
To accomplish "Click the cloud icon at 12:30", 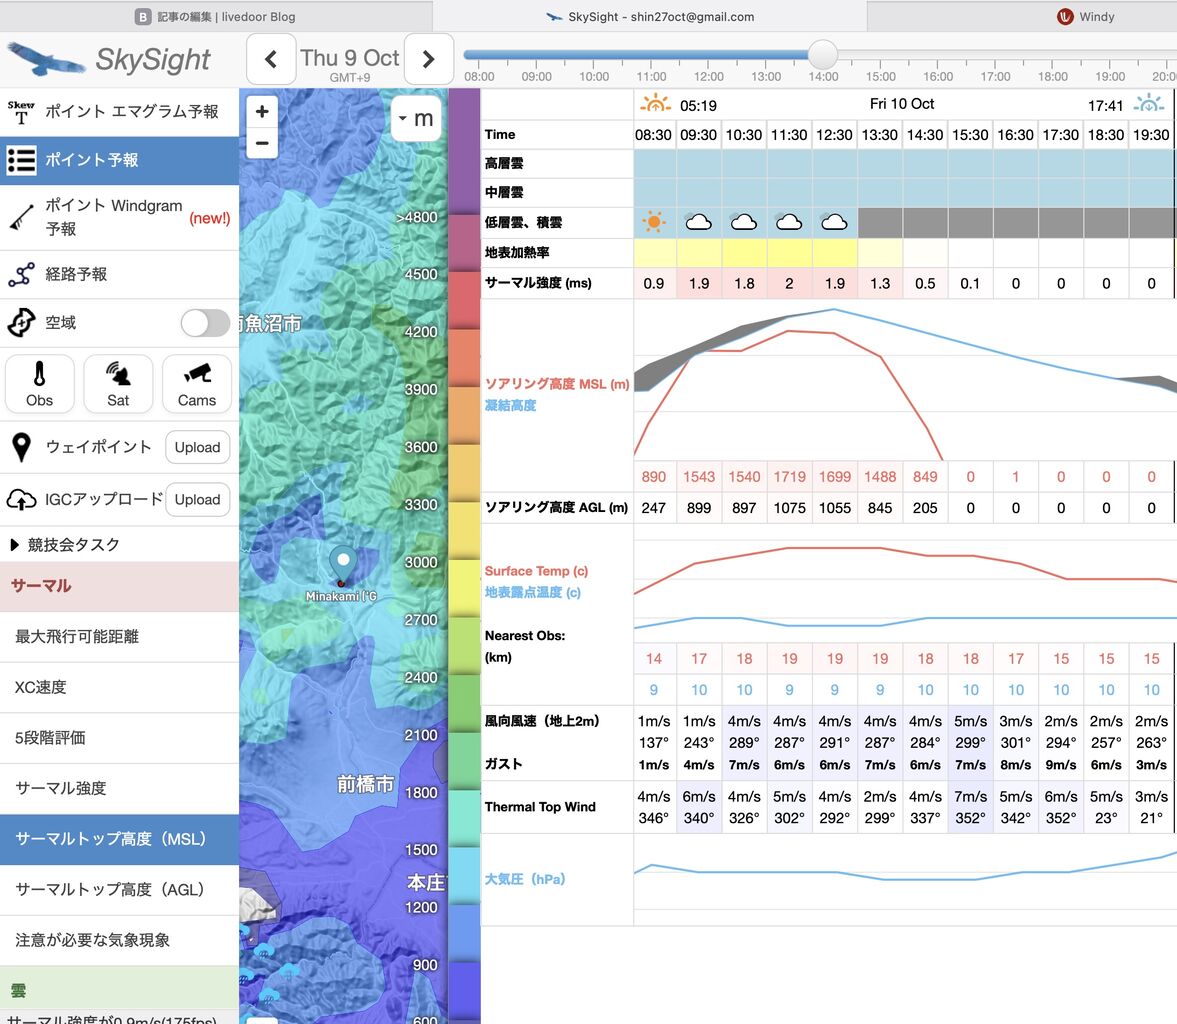I will [x=835, y=222].
